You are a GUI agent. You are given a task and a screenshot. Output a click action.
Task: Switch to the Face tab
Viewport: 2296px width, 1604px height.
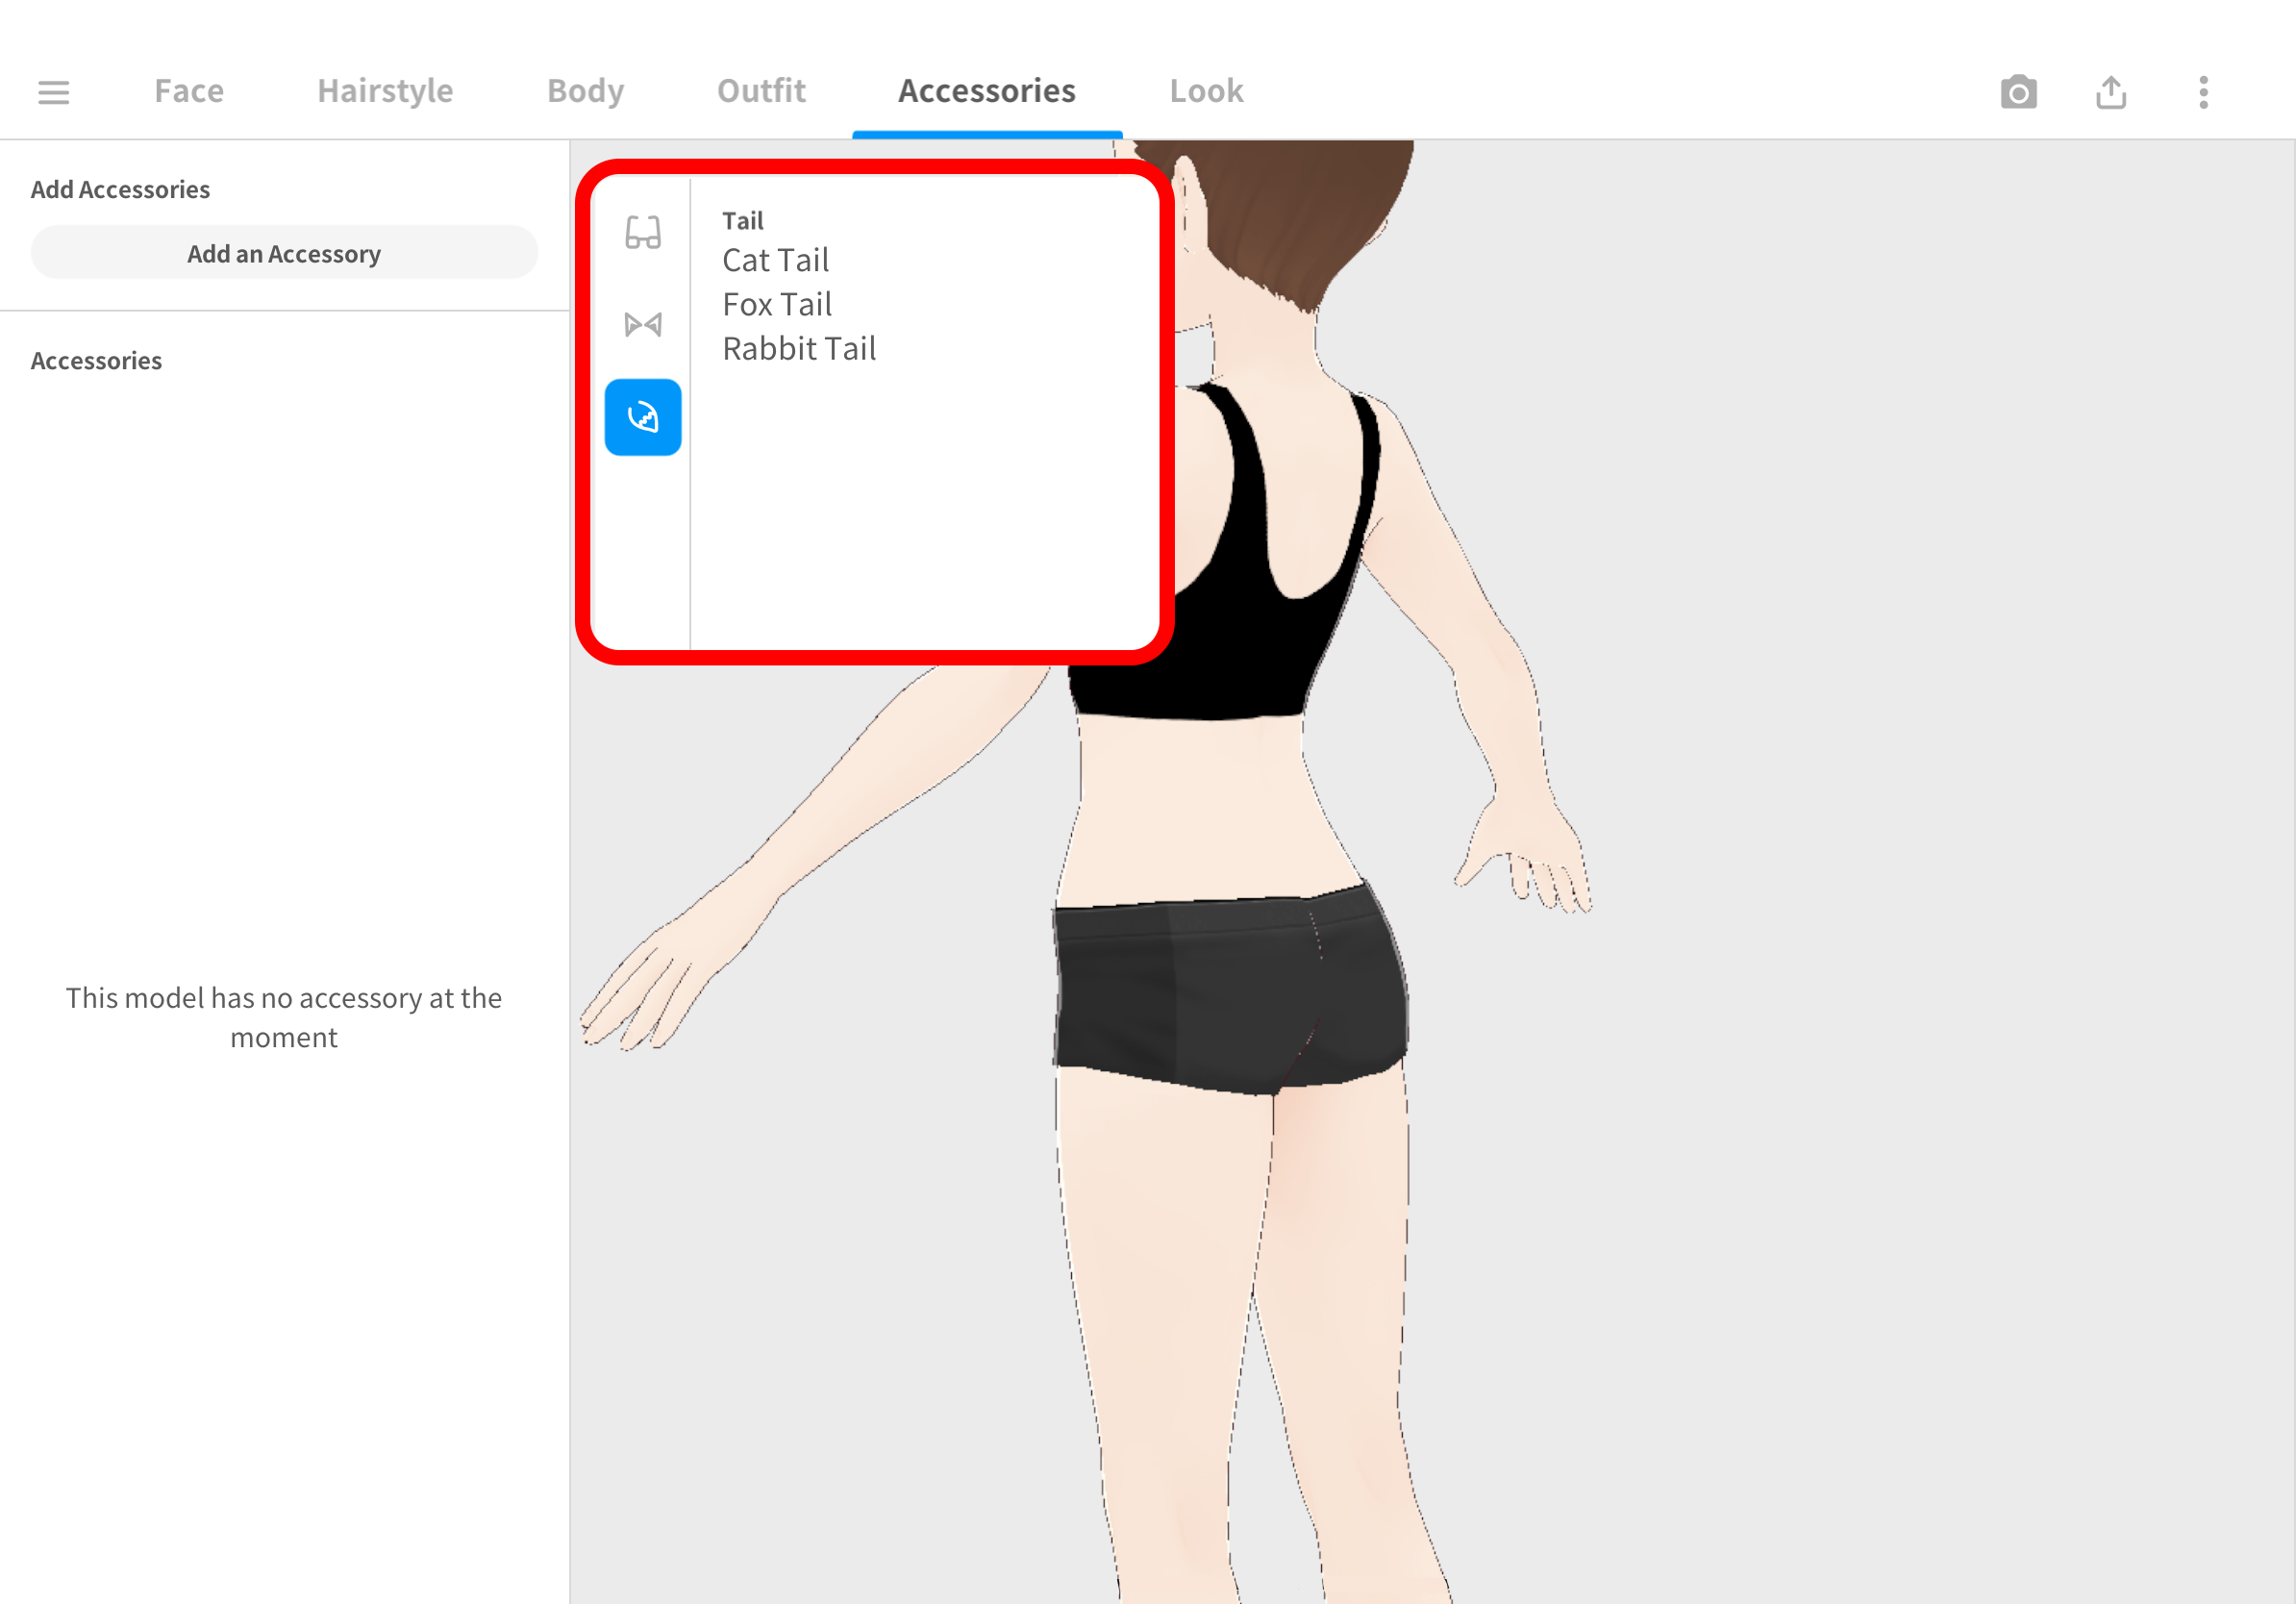click(188, 90)
